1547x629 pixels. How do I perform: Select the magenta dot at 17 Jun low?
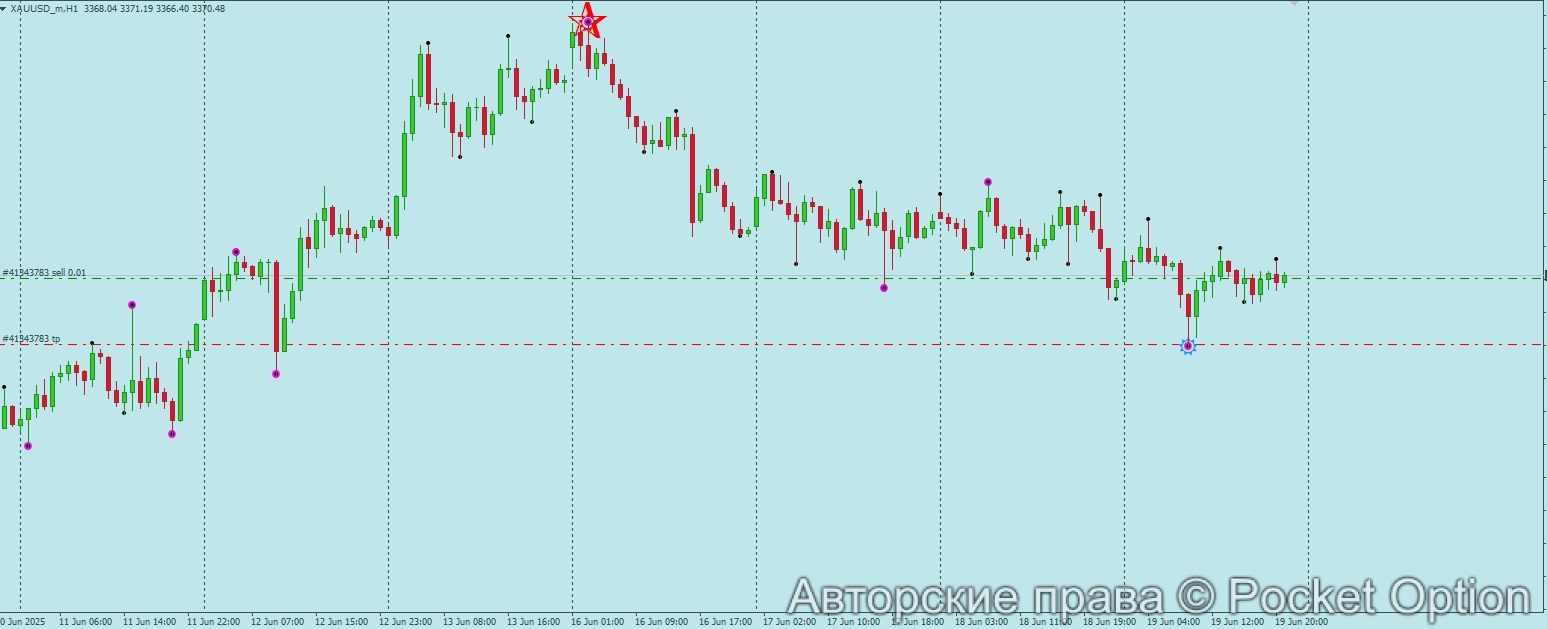pyautogui.click(x=883, y=288)
